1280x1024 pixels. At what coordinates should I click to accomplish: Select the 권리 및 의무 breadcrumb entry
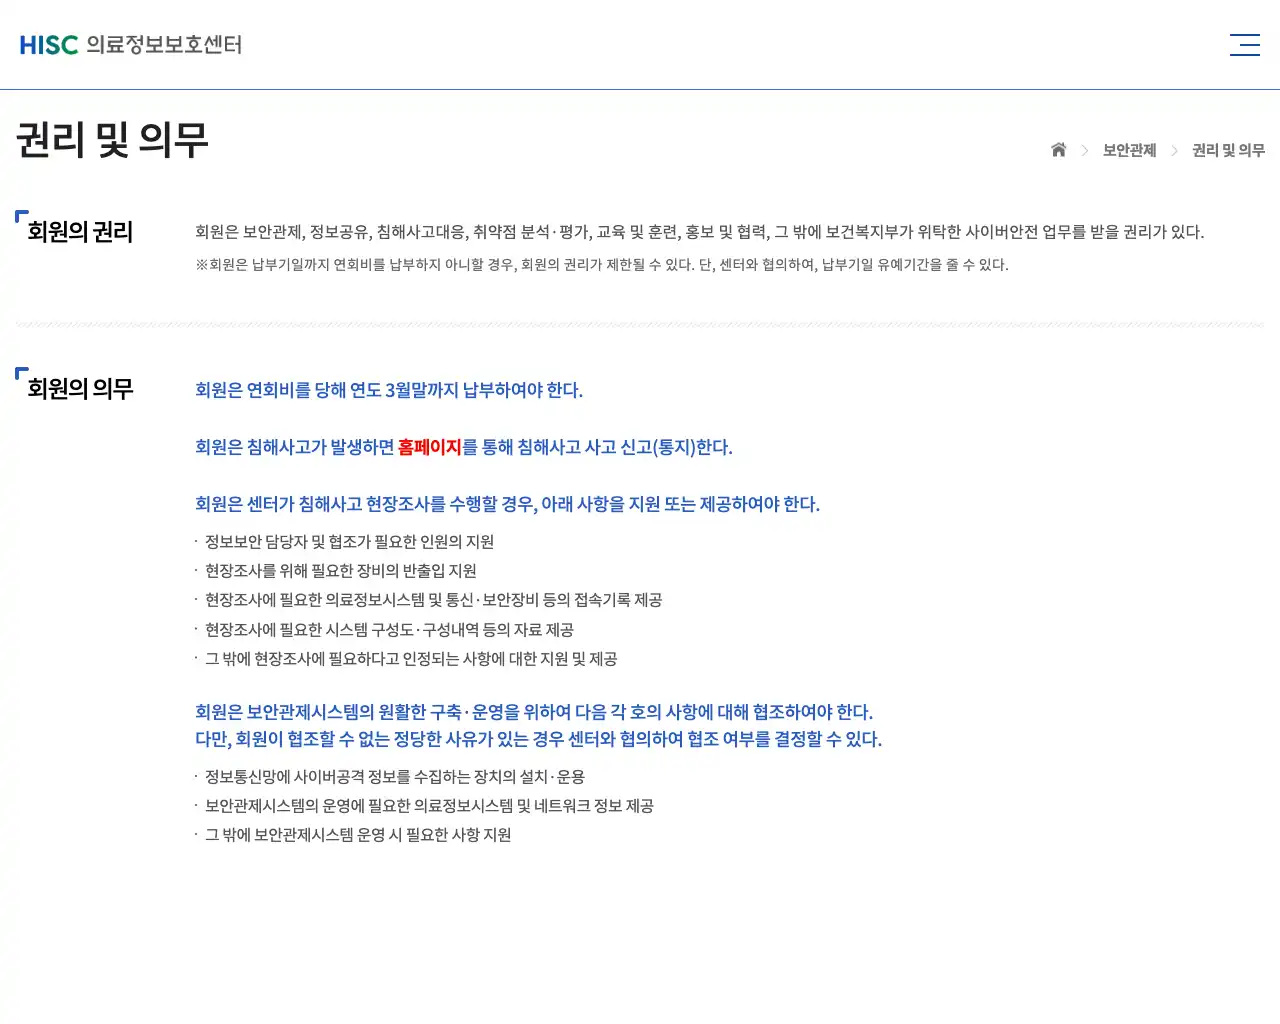pyautogui.click(x=1227, y=150)
